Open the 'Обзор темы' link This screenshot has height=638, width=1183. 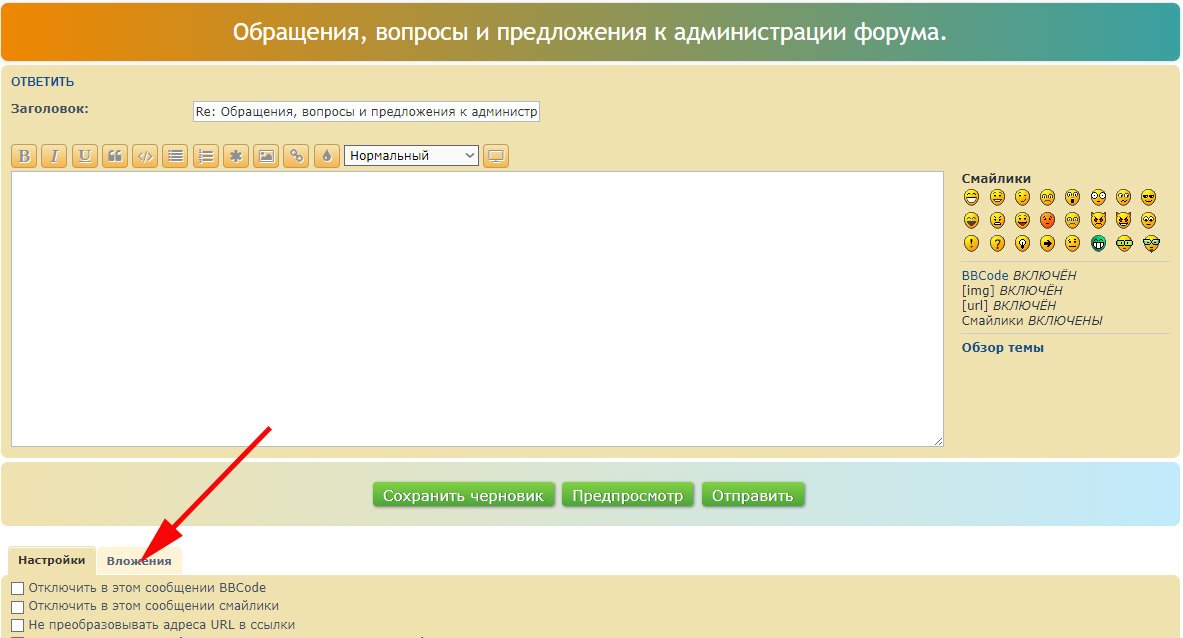coord(1002,348)
